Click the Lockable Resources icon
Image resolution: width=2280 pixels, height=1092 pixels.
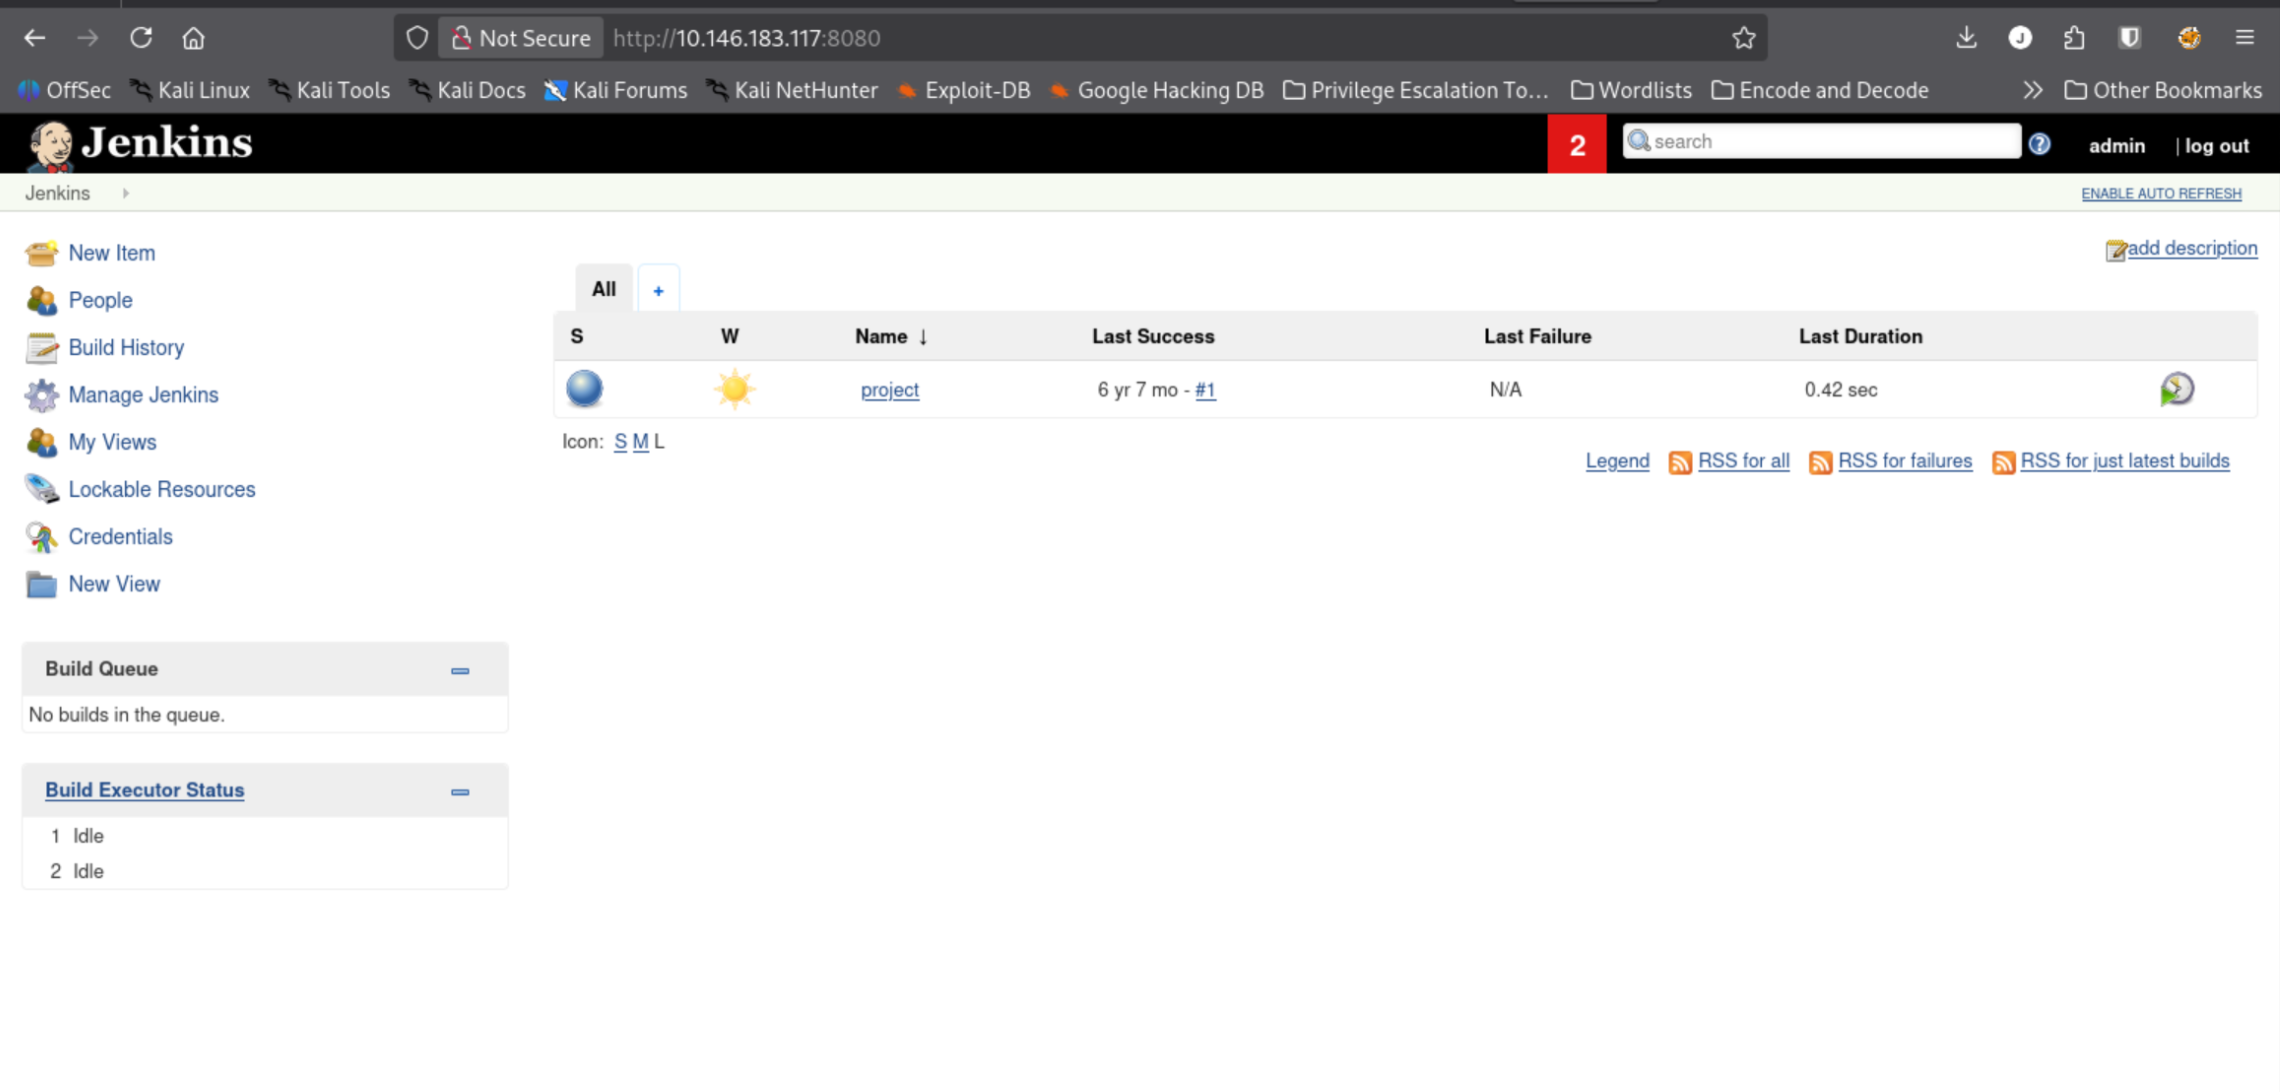point(41,489)
